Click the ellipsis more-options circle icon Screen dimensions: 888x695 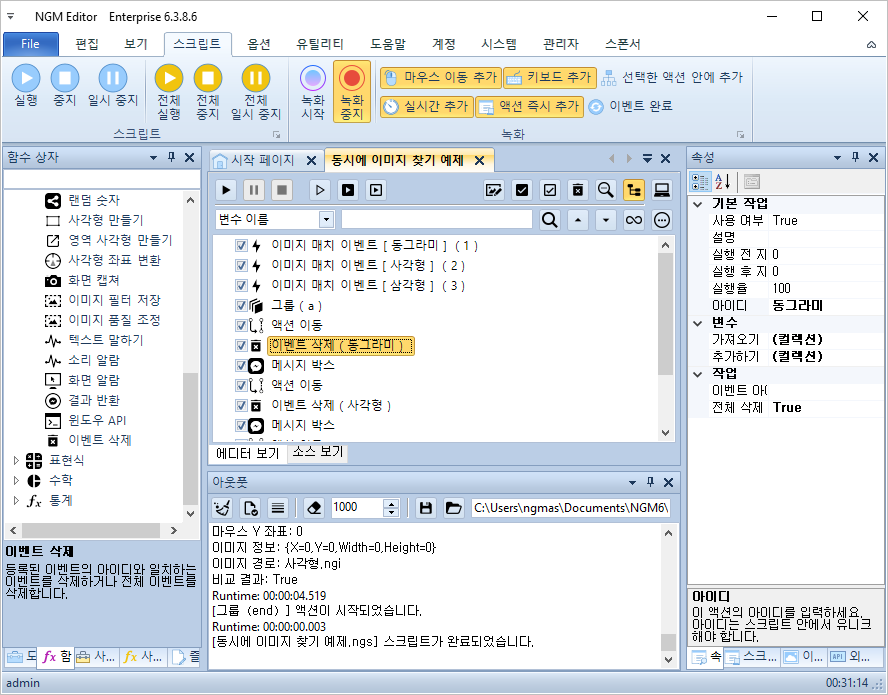pos(661,220)
